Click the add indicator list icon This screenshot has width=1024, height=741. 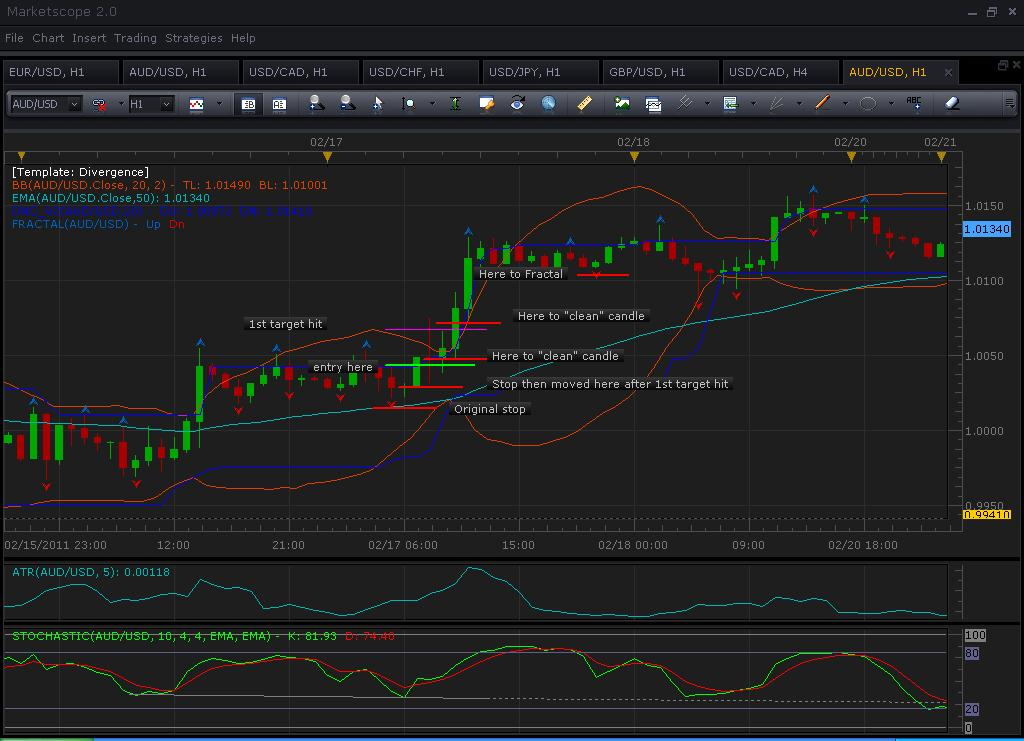pos(730,104)
